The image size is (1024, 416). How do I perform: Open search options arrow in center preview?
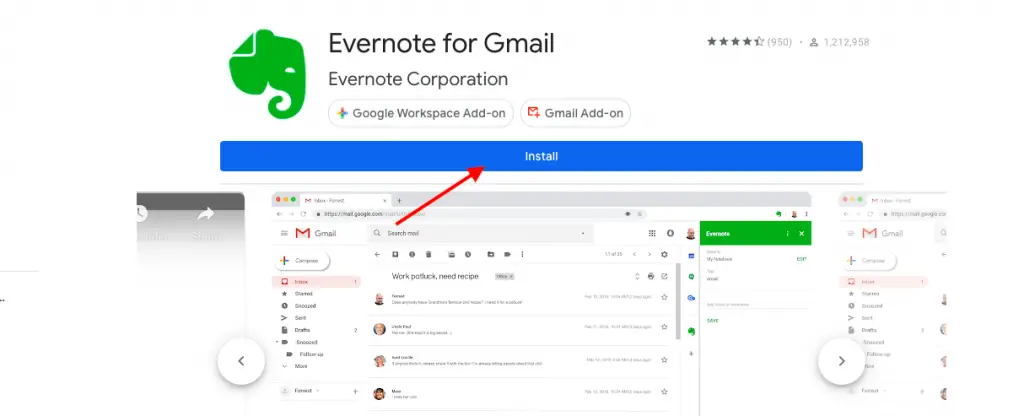[583, 233]
